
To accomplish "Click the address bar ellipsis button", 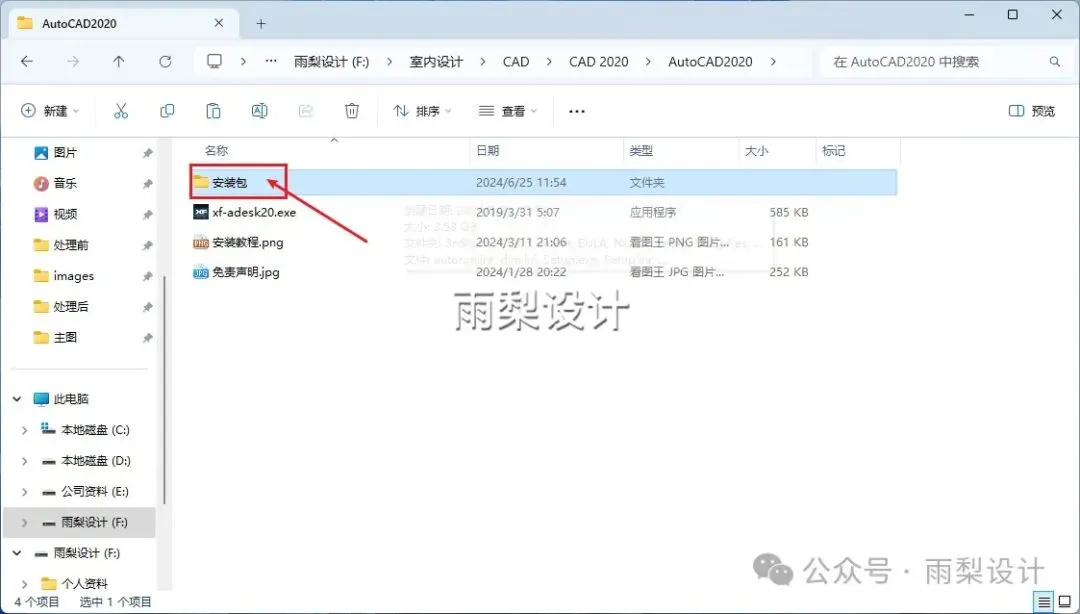I will [x=271, y=61].
